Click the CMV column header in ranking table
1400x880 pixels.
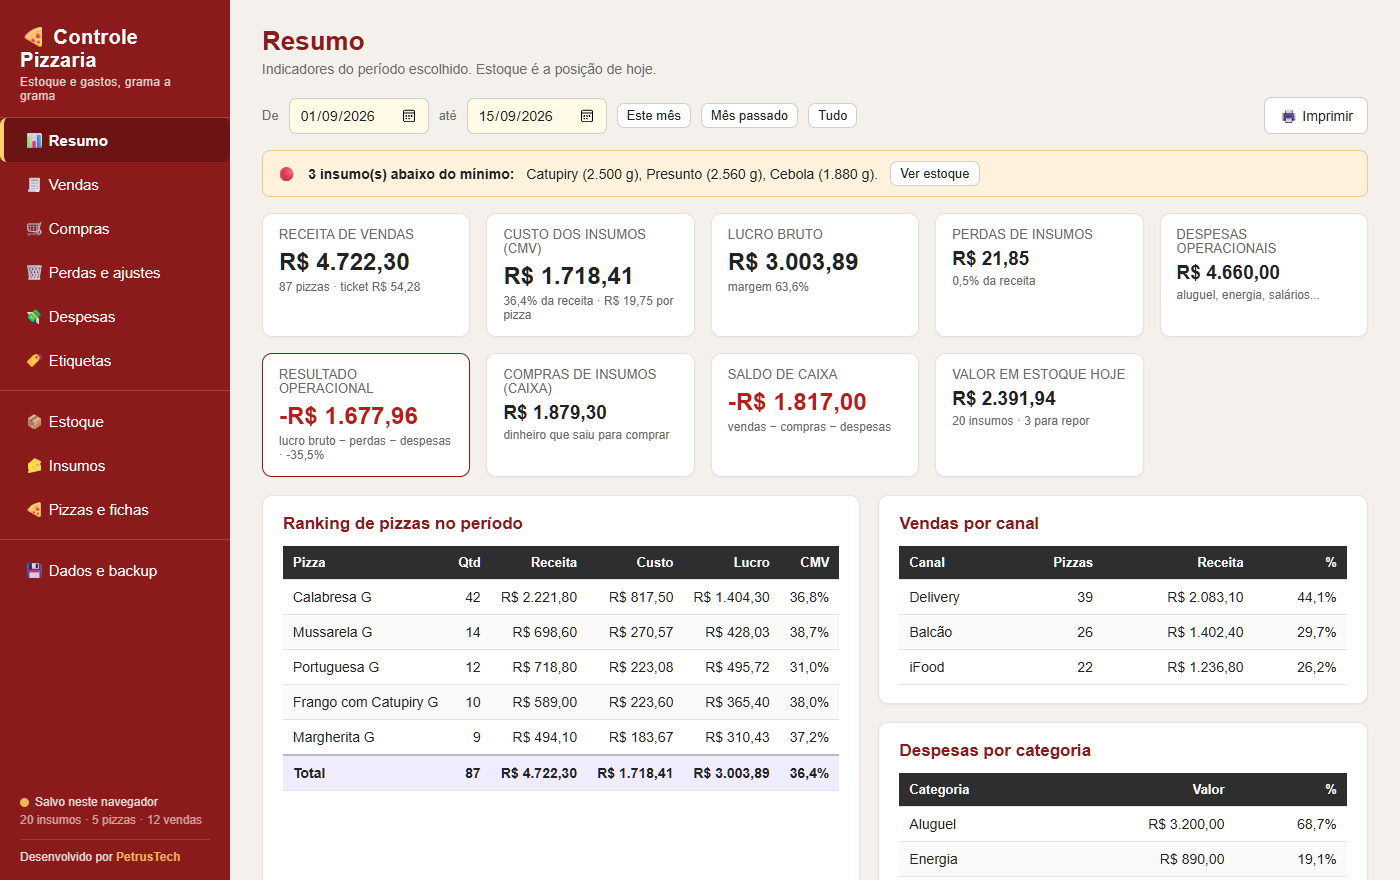coord(815,563)
